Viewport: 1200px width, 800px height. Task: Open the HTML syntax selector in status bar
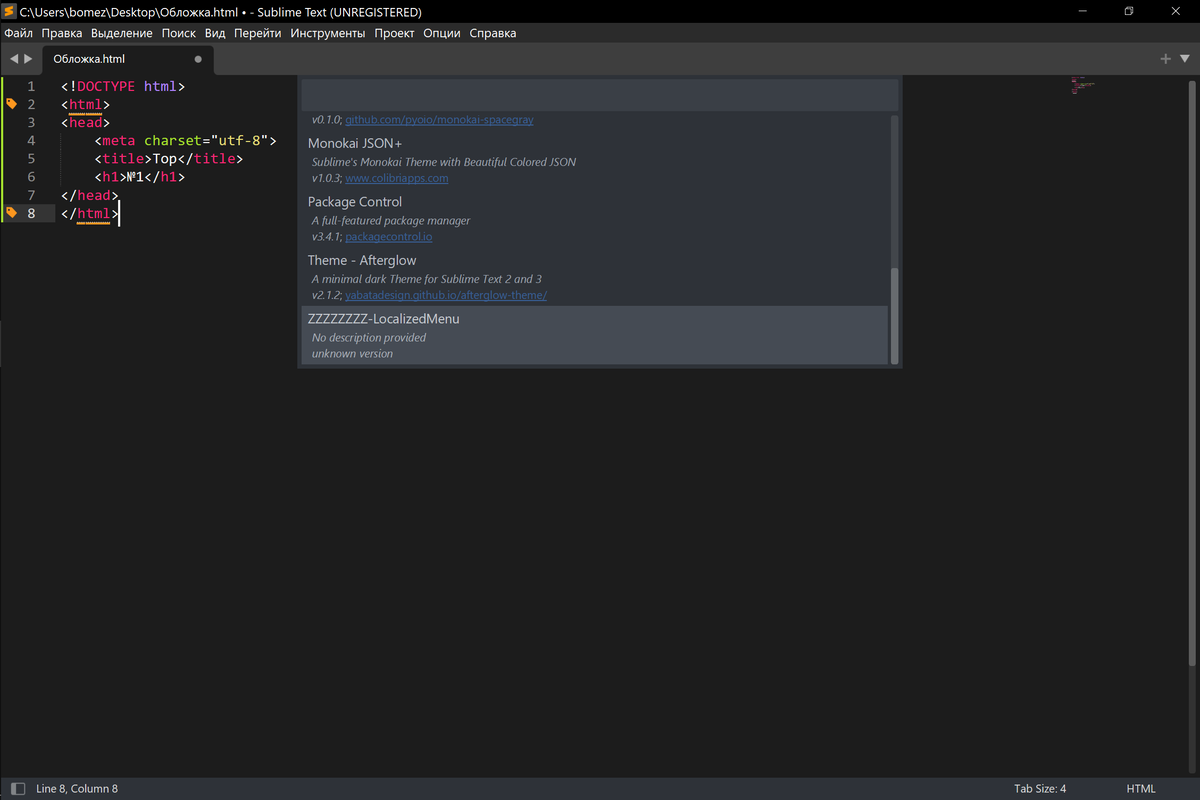1141,789
